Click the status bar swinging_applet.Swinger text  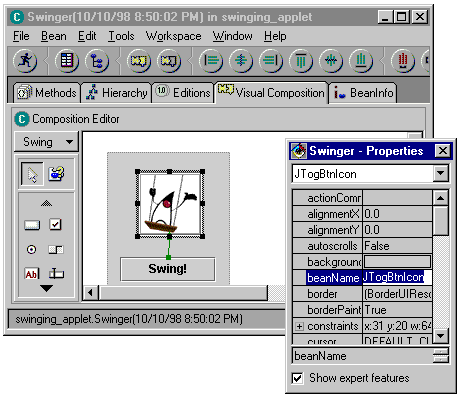tap(129, 319)
